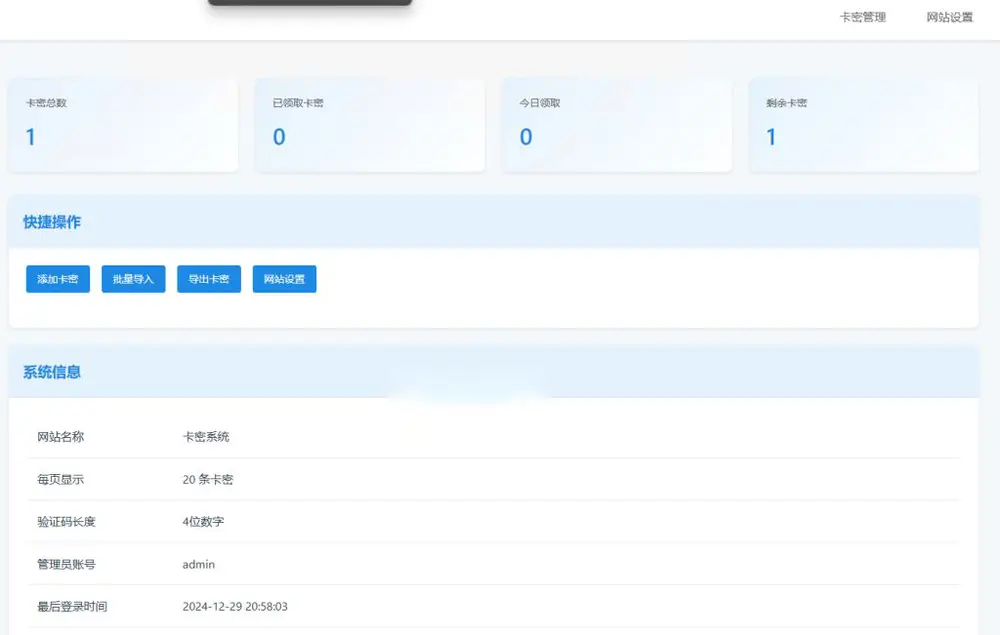The height and width of the screenshot is (635, 1000).
Task: Click the 4位数字 value
Action: pos(203,522)
